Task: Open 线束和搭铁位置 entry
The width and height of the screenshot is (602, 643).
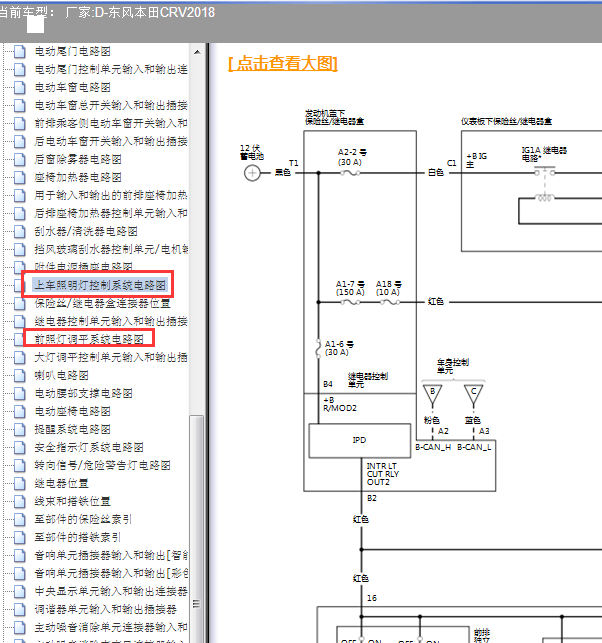Action: (73, 501)
